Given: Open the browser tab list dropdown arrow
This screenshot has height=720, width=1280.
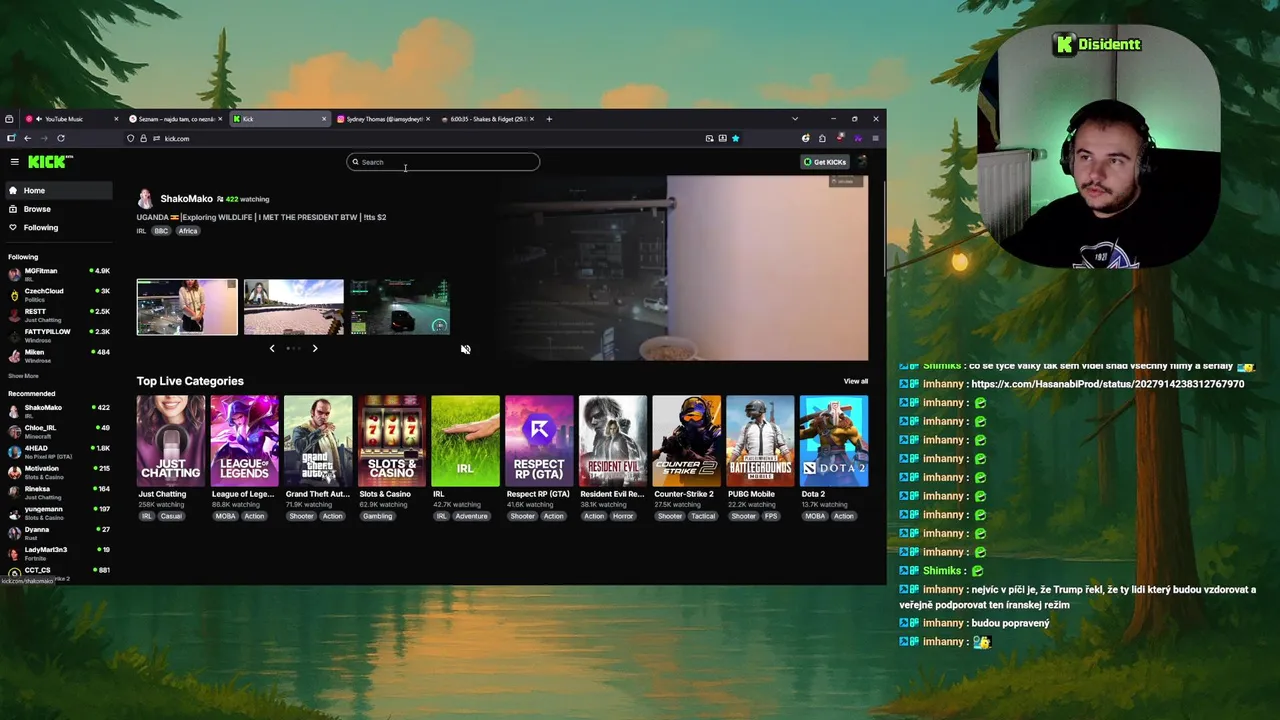Looking at the screenshot, I should click(x=795, y=119).
